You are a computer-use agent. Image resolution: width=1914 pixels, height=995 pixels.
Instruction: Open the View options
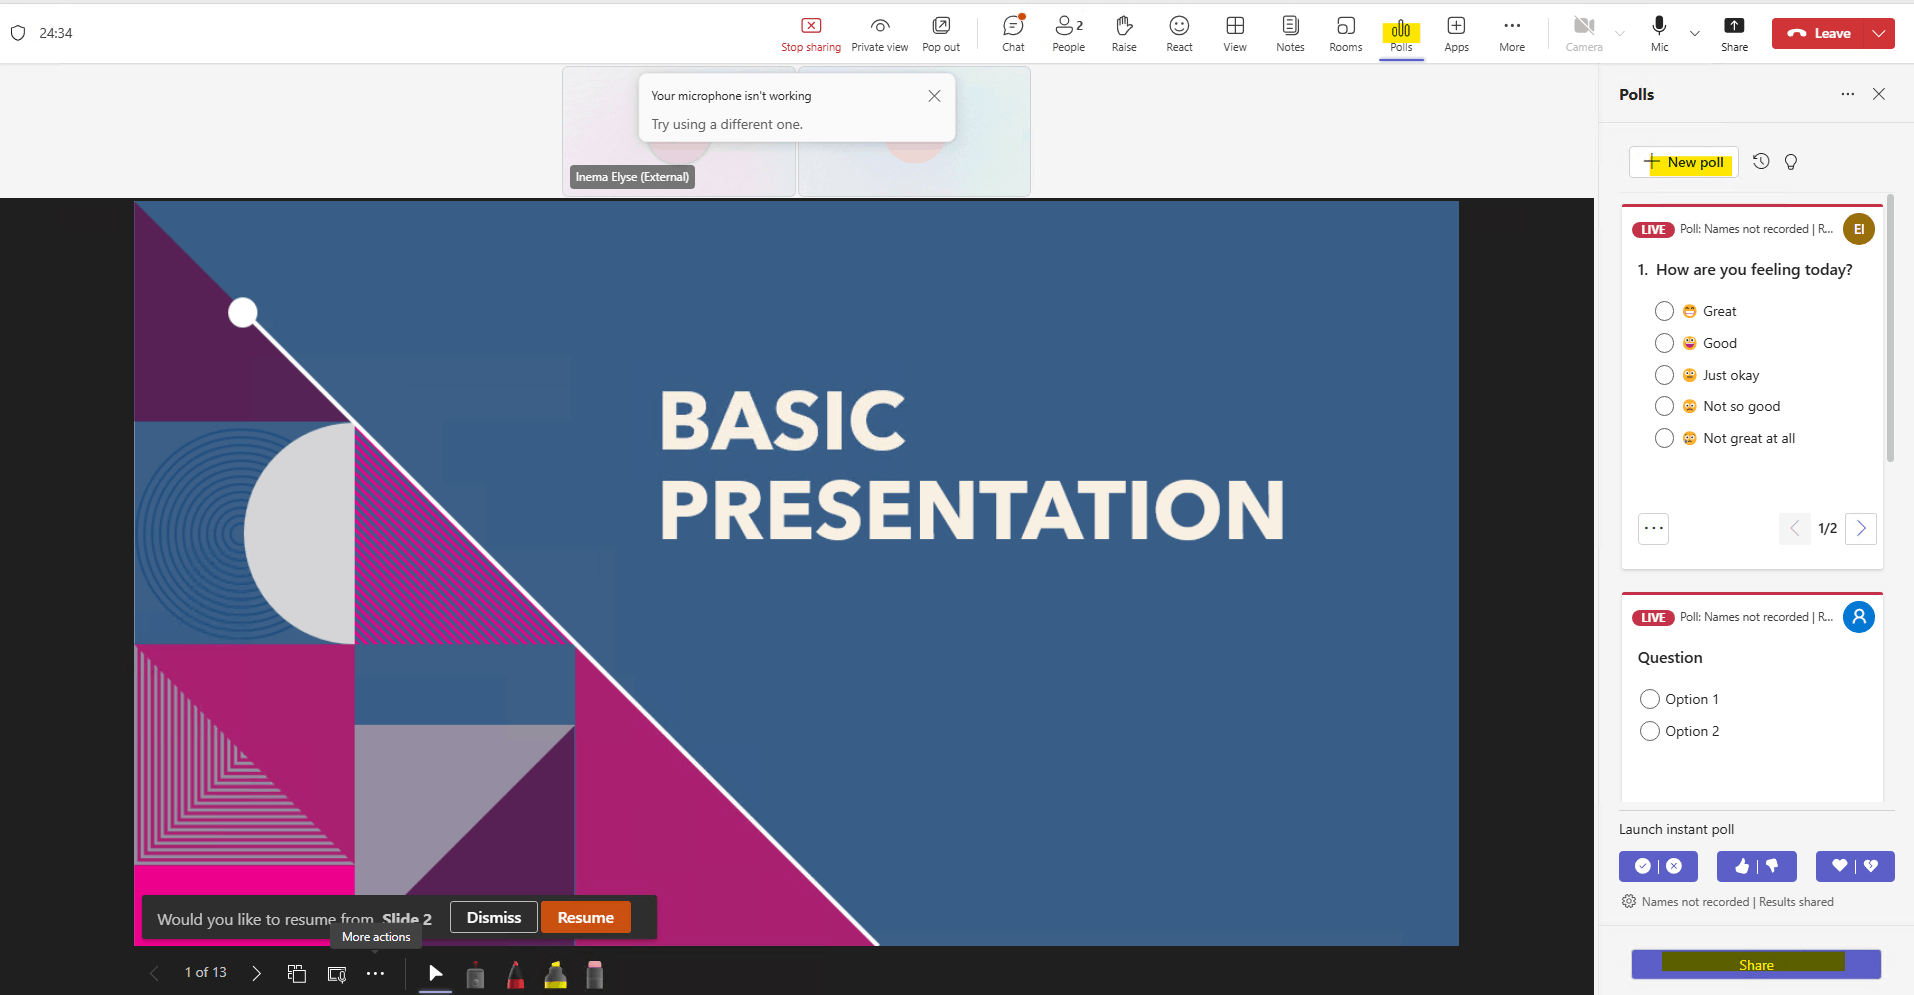click(x=1235, y=33)
